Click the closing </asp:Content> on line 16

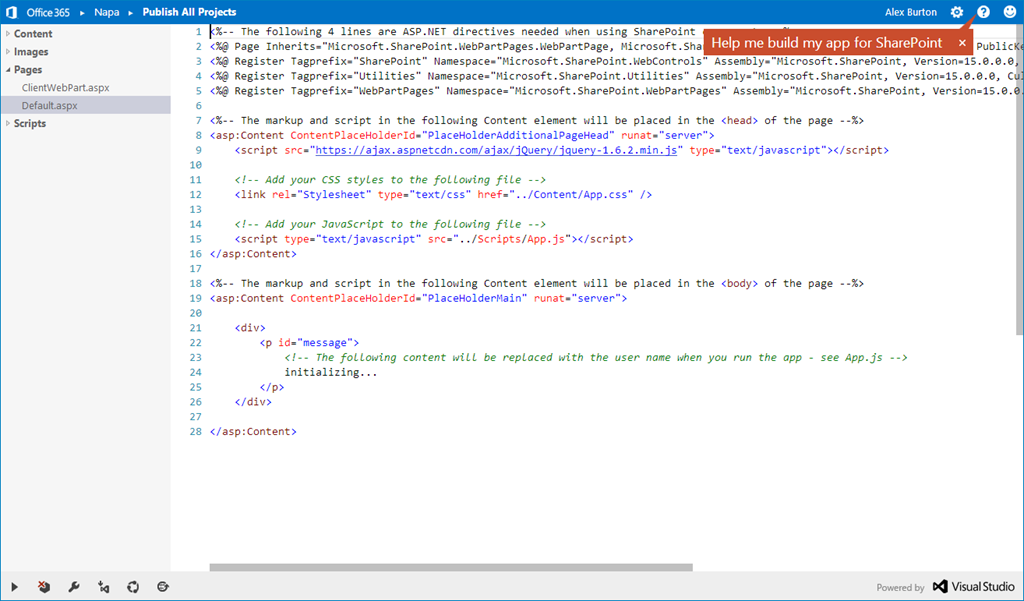[253, 253]
